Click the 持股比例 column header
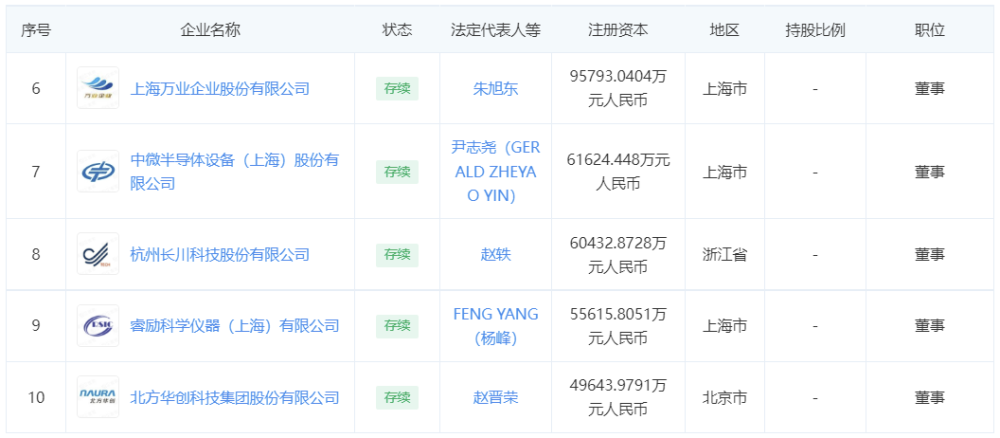Screen dimensions: 1000x438 [x=815, y=30]
